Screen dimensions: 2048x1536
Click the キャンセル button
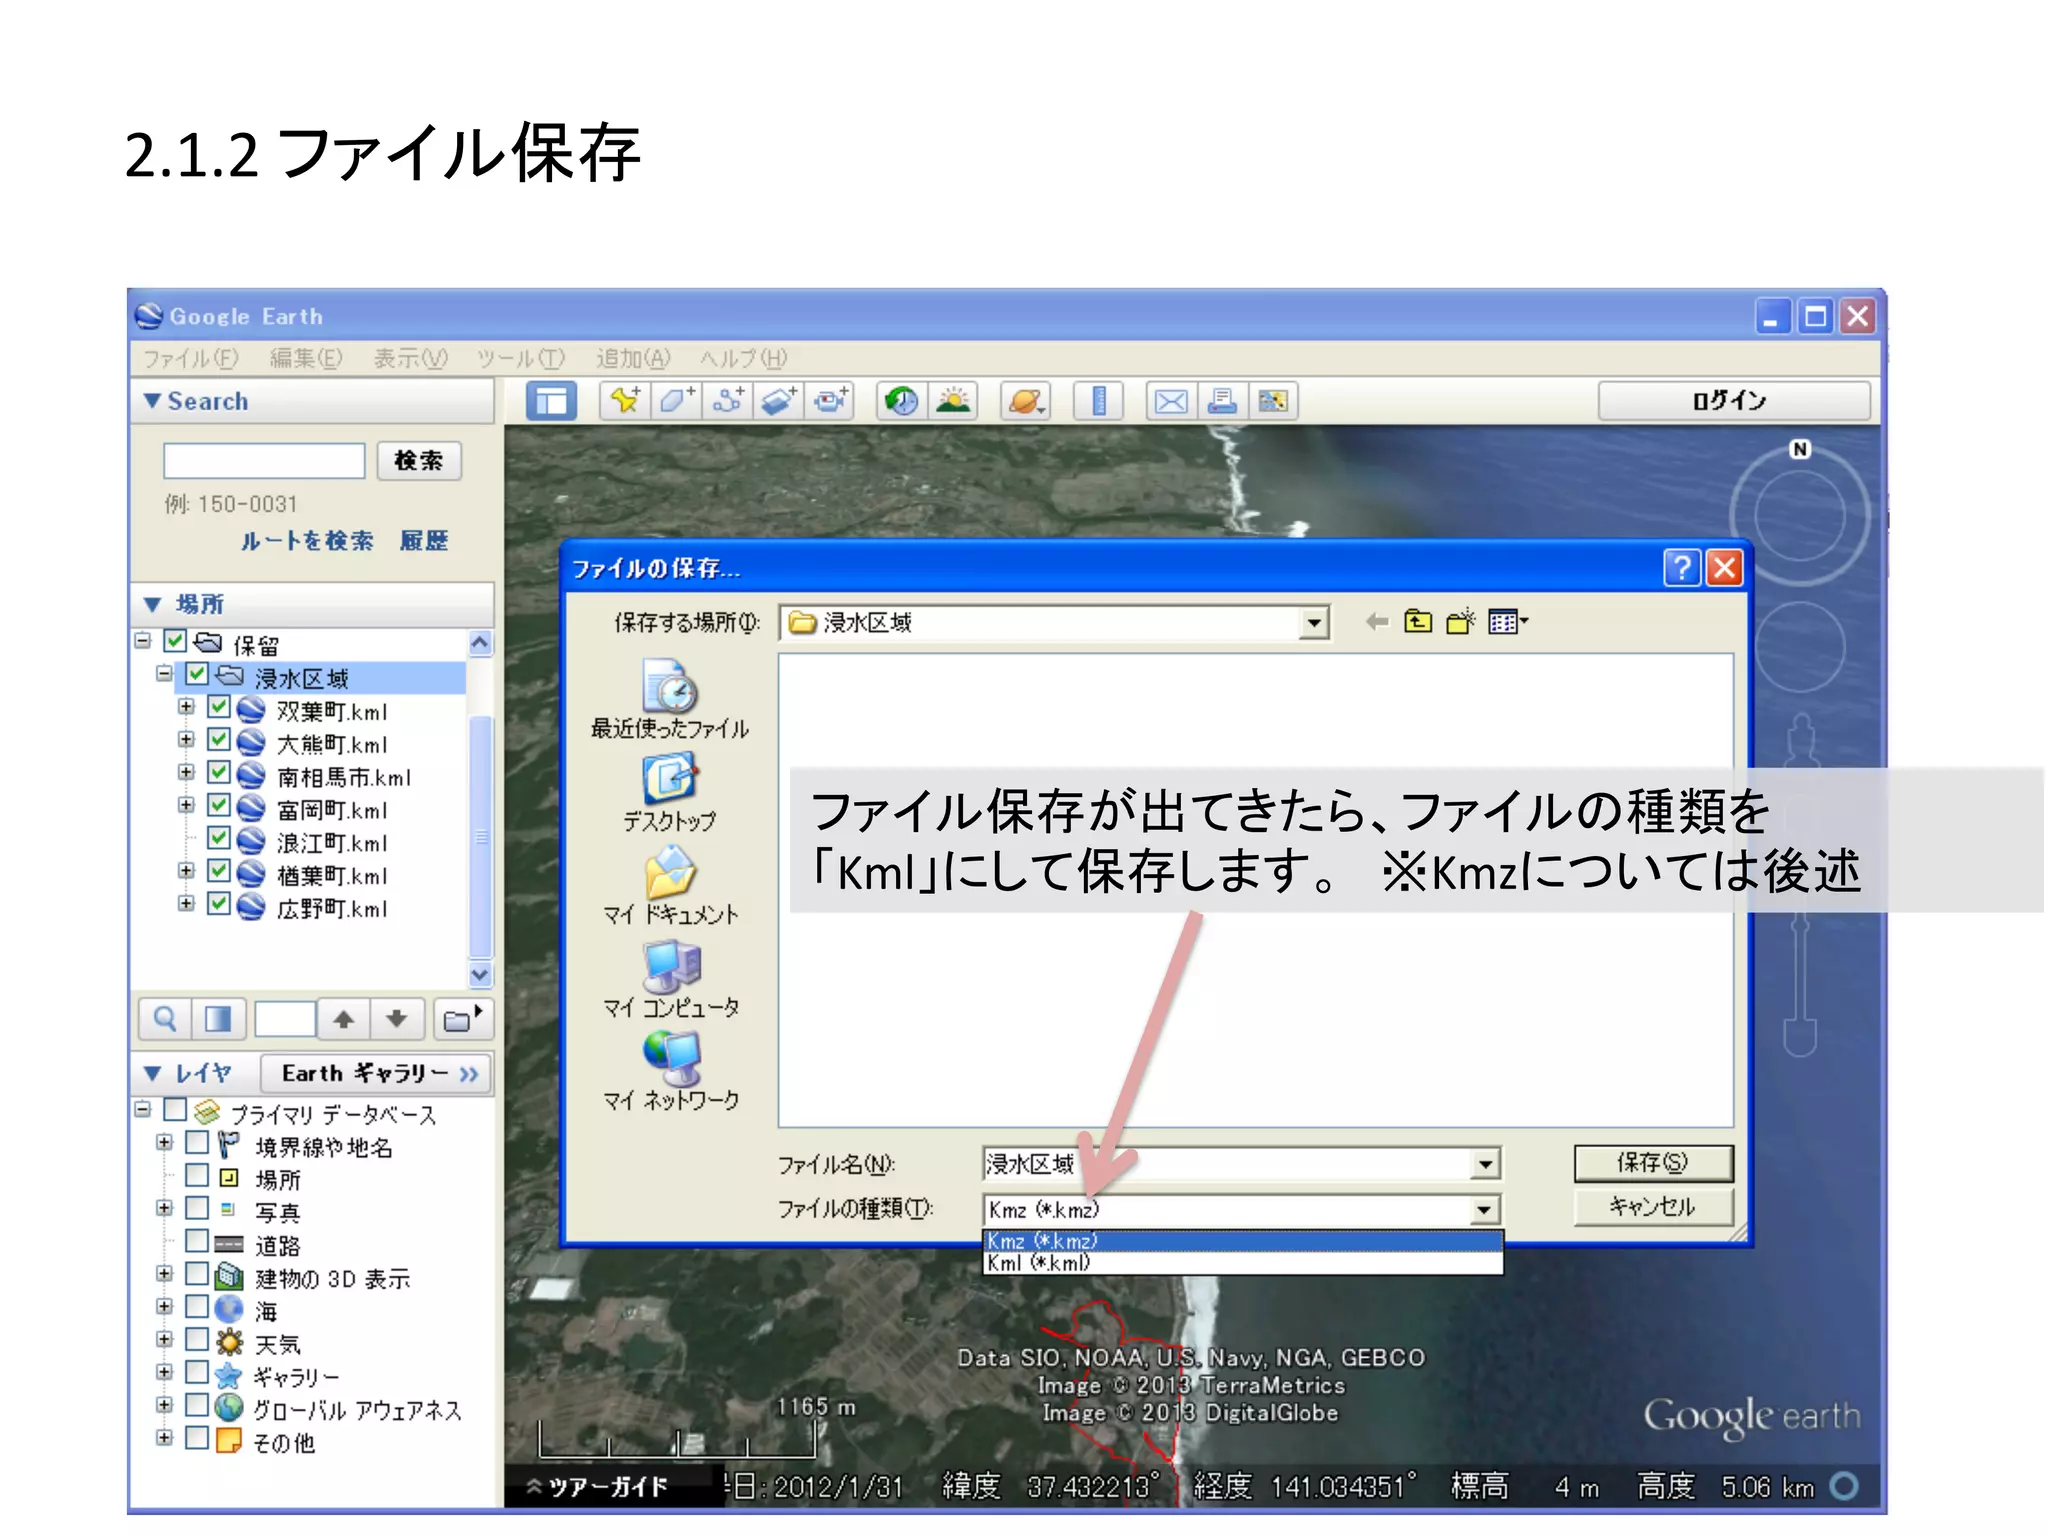click(1653, 1207)
